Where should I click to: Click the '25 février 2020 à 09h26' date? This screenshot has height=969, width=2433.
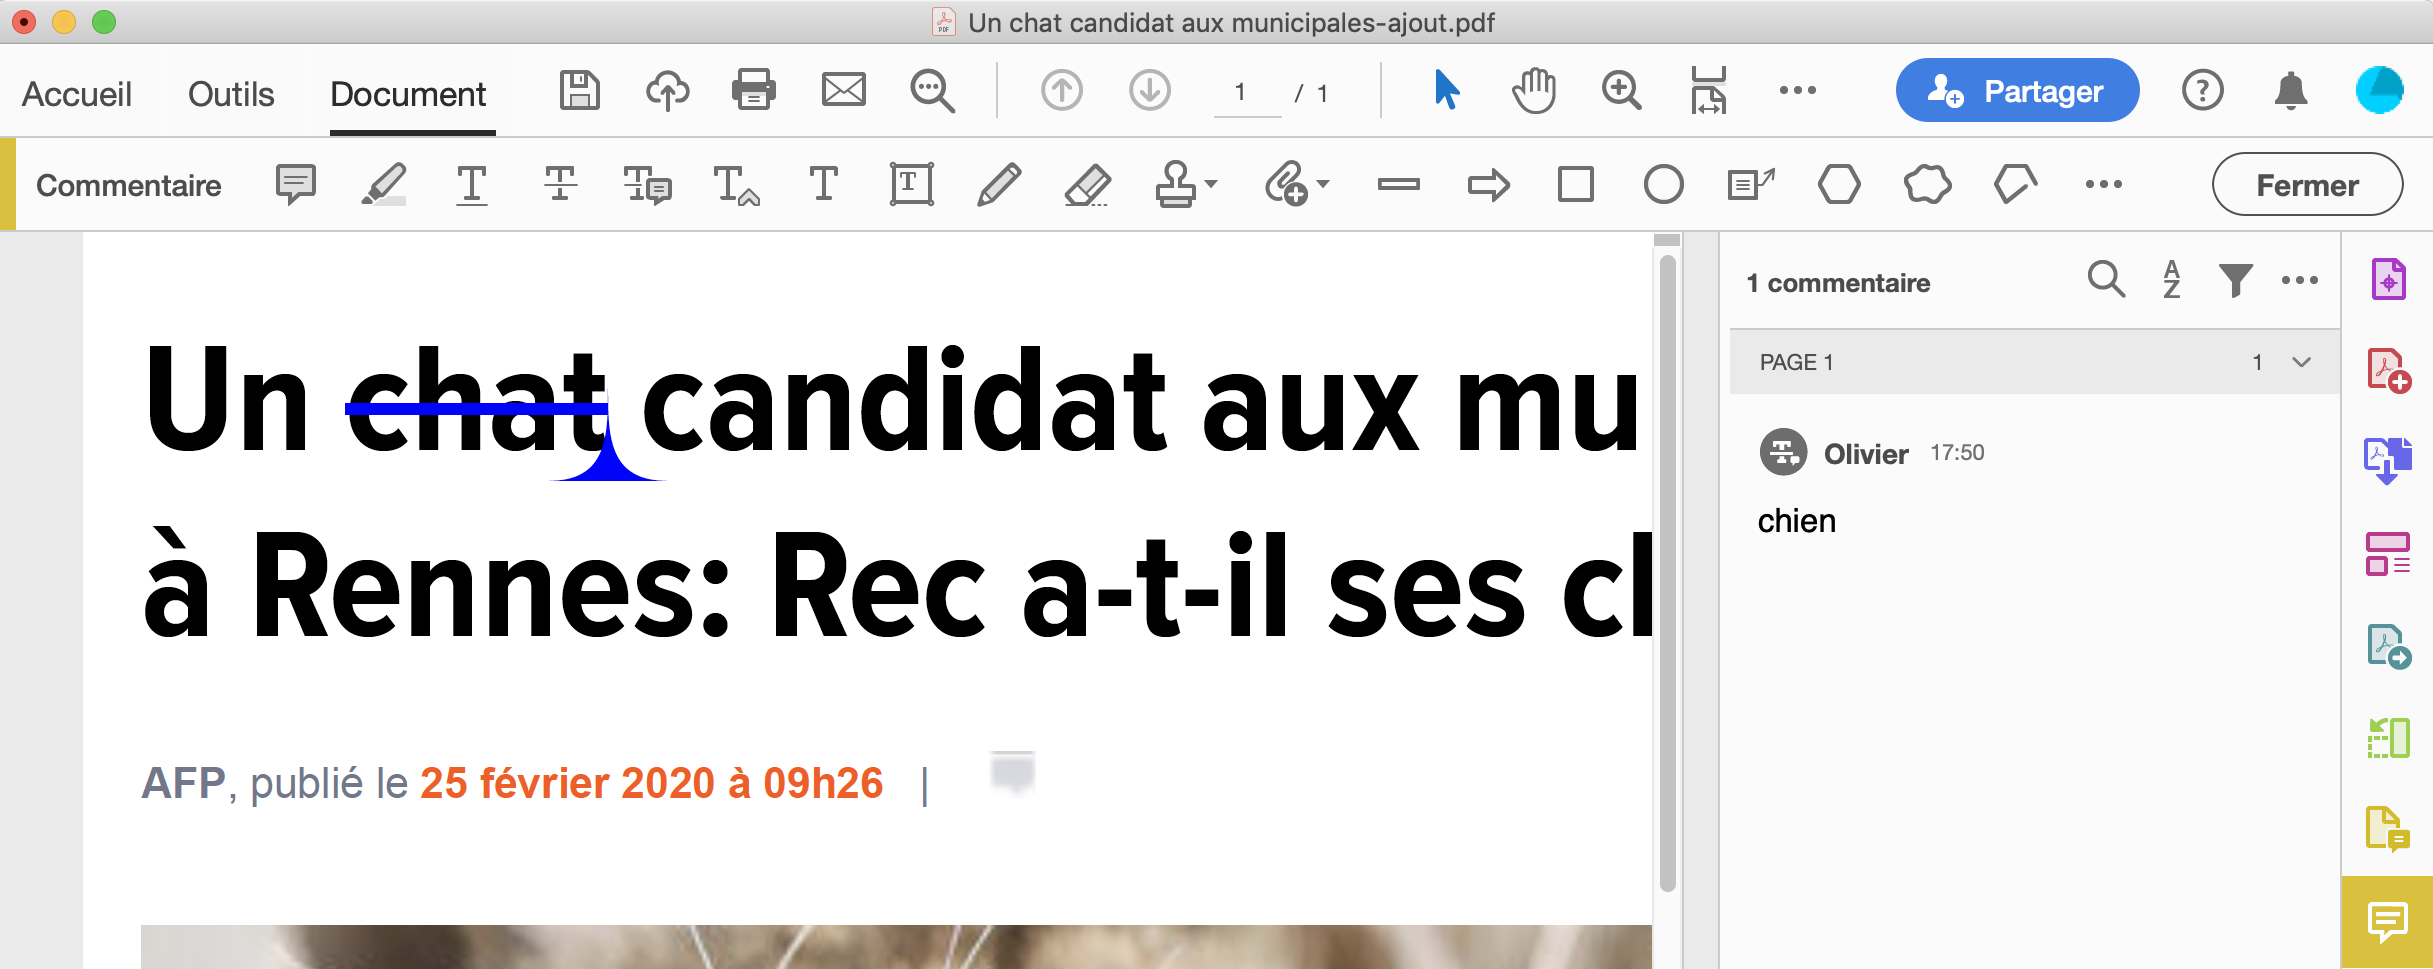652,783
